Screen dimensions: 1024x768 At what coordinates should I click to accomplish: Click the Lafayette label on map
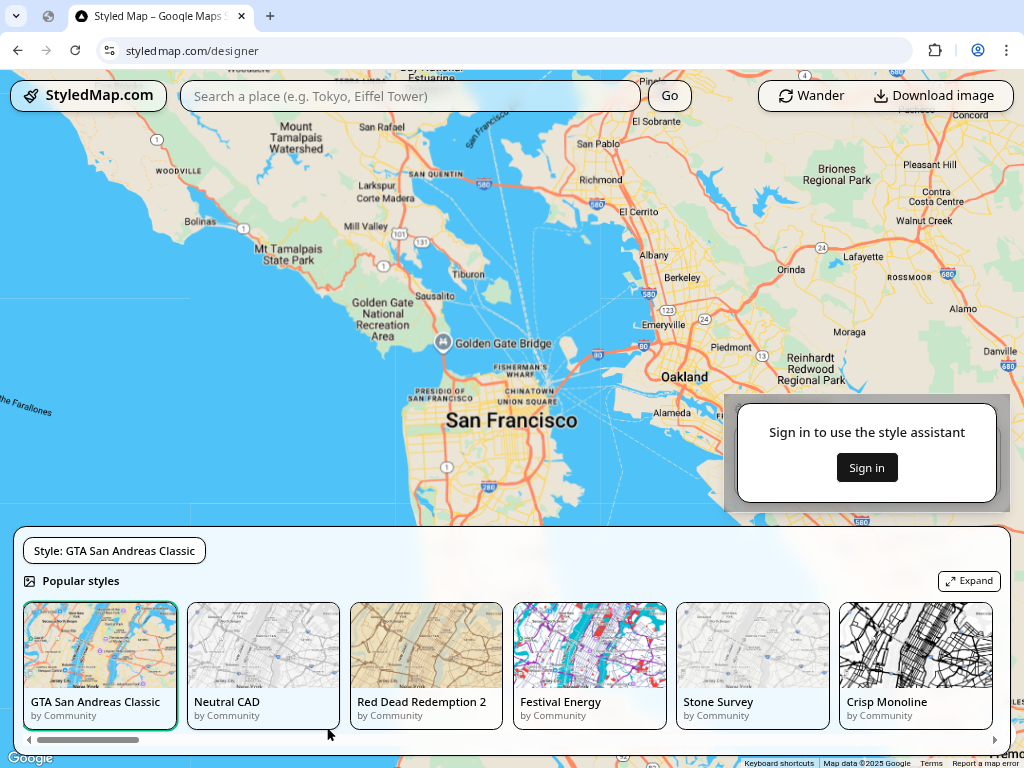coord(863,257)
